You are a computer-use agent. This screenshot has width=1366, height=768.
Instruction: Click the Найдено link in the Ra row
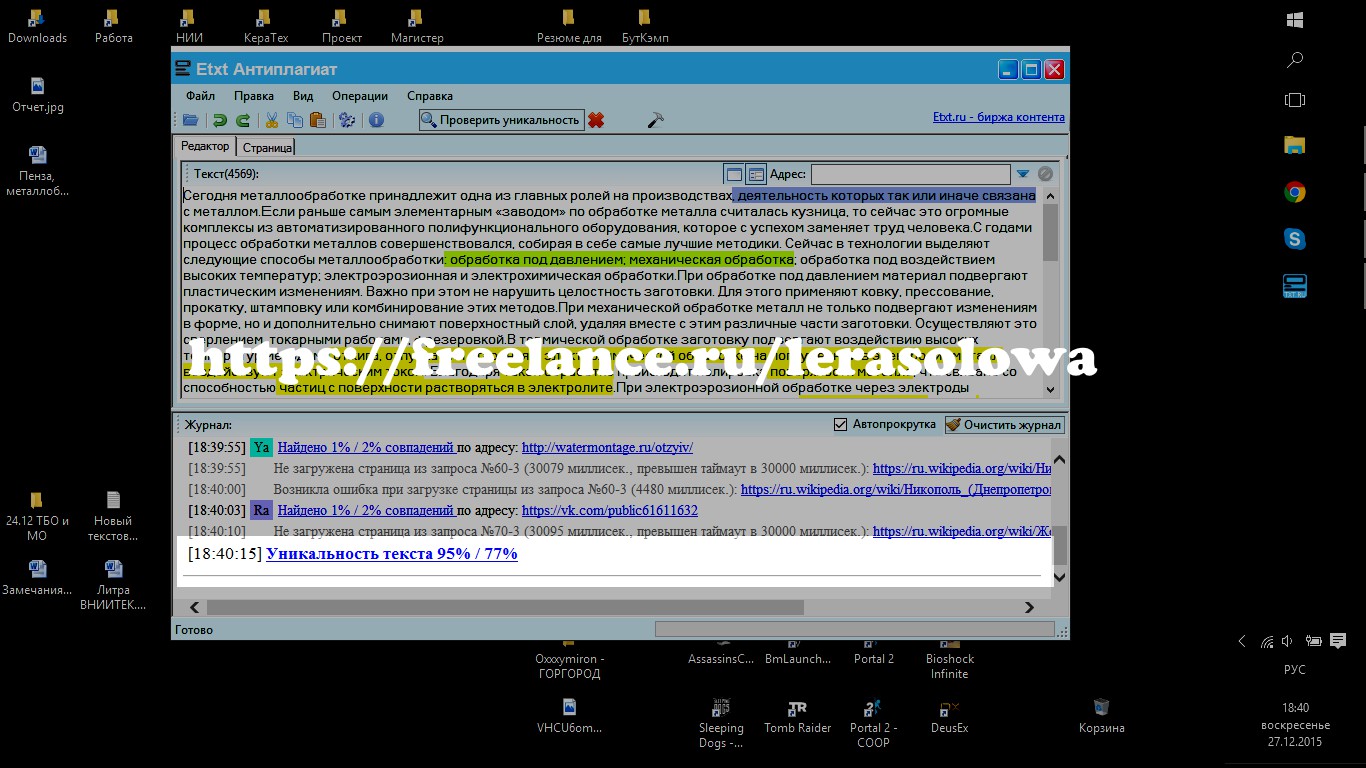coord(366,510)
